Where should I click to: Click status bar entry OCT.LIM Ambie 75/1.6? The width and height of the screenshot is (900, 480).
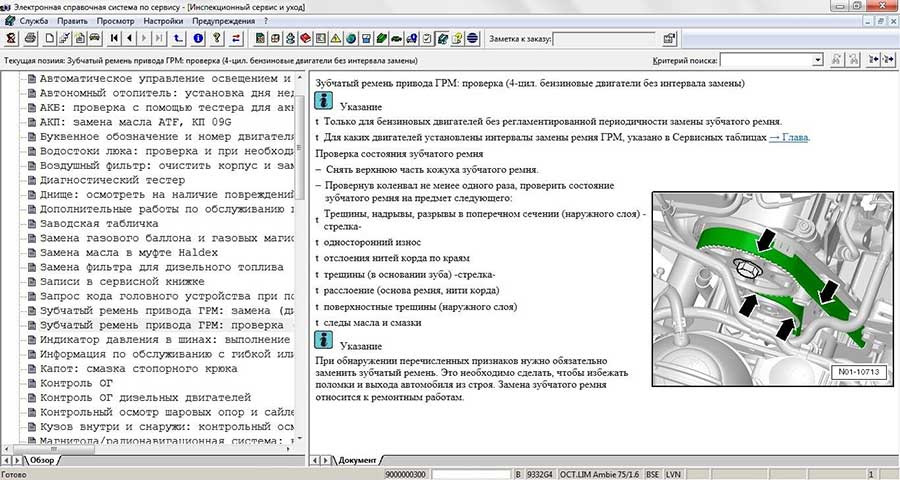click(x=599, y=474)
